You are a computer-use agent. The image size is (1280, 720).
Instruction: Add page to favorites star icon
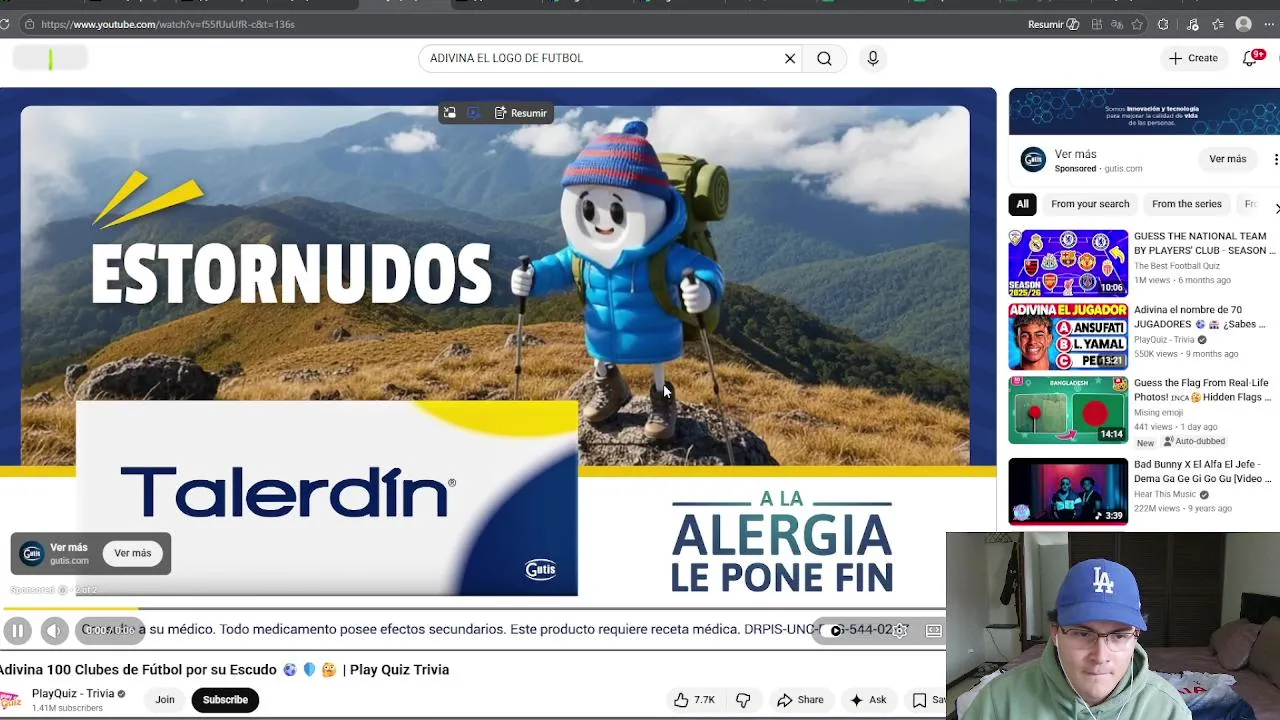(x=1139, y=24)
